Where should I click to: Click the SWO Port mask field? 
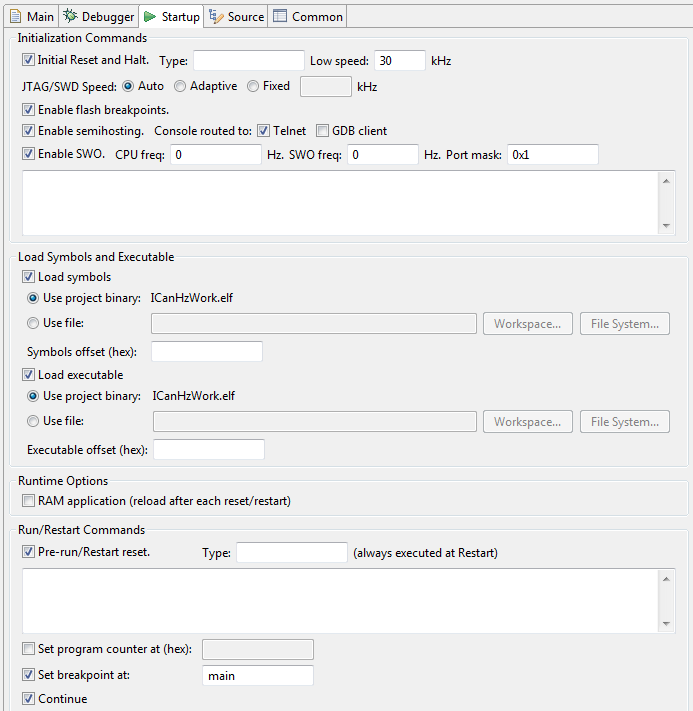(552, 155)
